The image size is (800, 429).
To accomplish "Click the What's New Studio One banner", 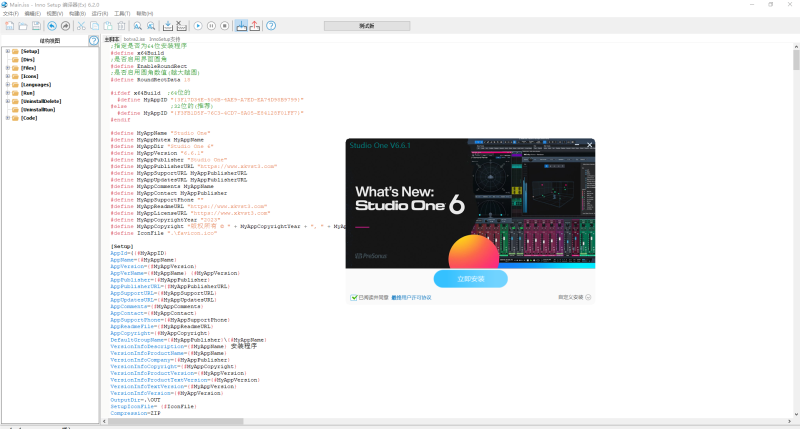I will [470, 204].
